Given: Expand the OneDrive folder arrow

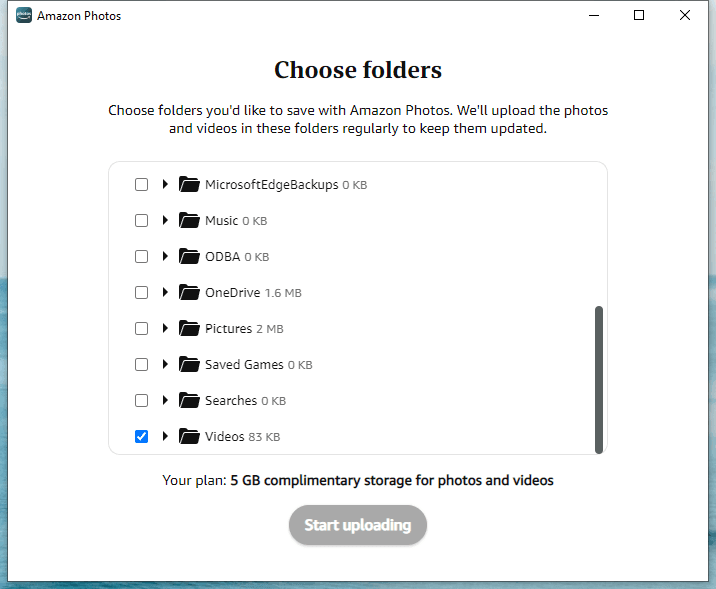Looking at the screenshot, I should [165, 292].
